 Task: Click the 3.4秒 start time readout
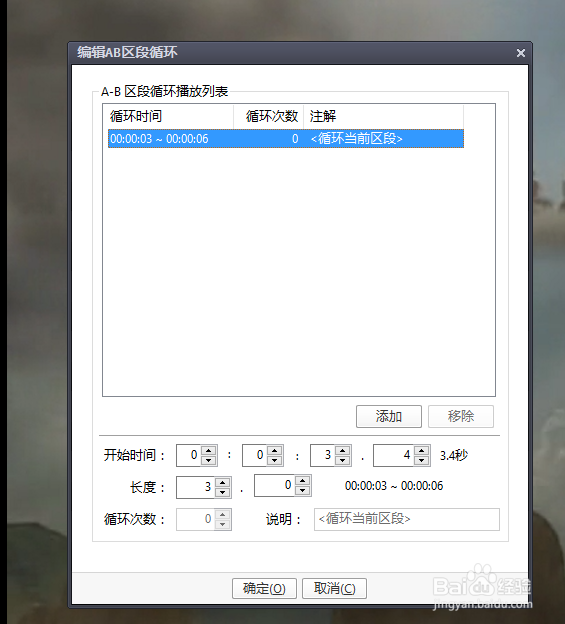454,455
